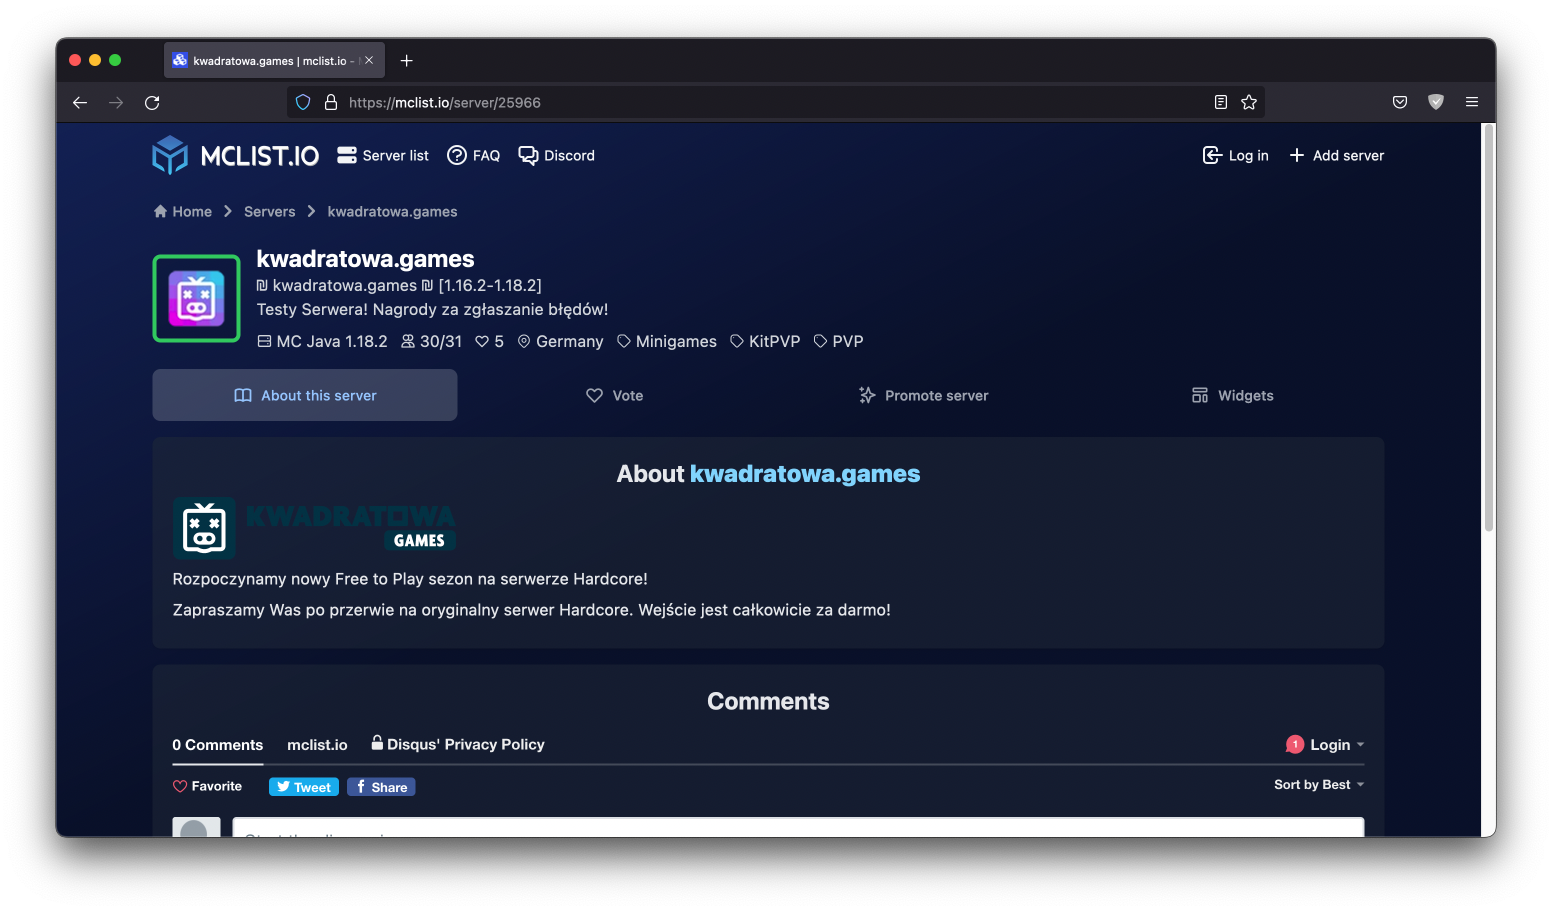
Task: Go to Servers in the breadcrumb
Action: click(270, 212)
